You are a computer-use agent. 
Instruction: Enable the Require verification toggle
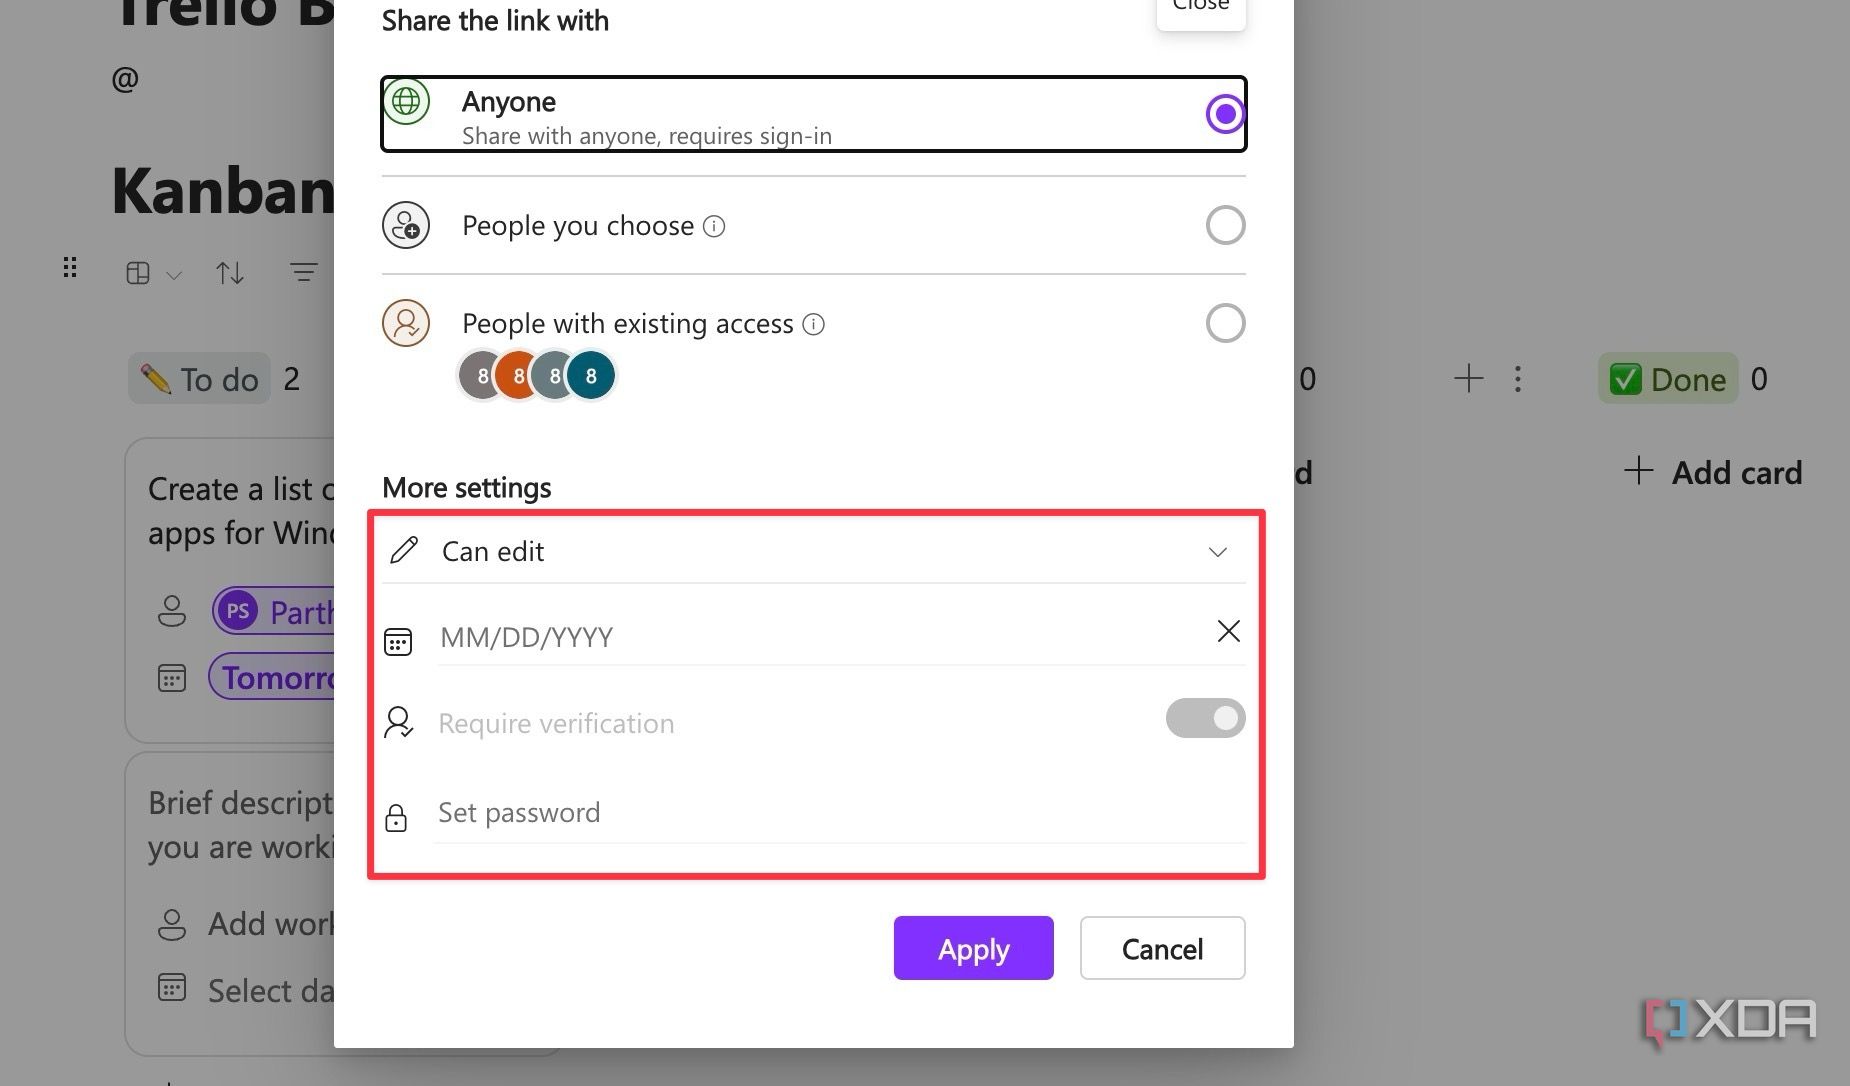click(x=1205, y=718)
